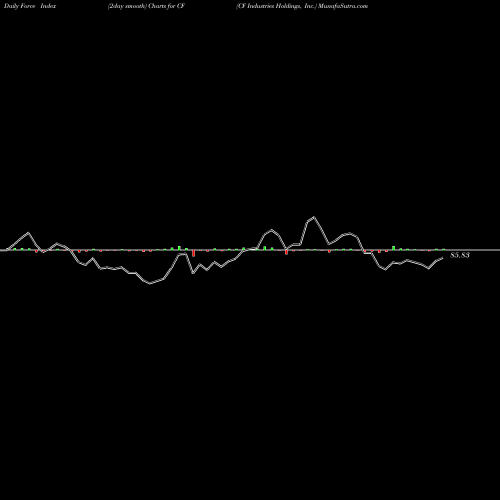Click the 'Daily Force Index' title text

30,6
